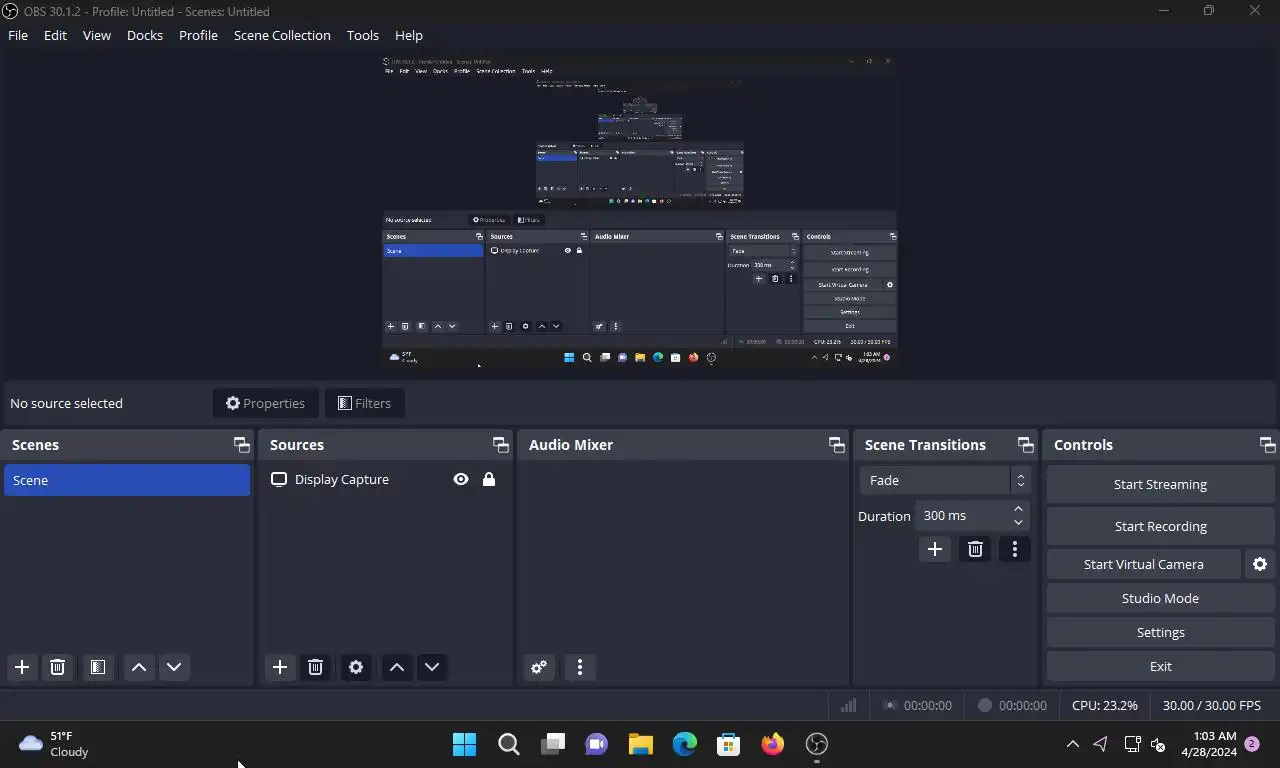Open transition properties three-dot menu
Viewport: 1280px width, 768px height.
pos(1015,549)
